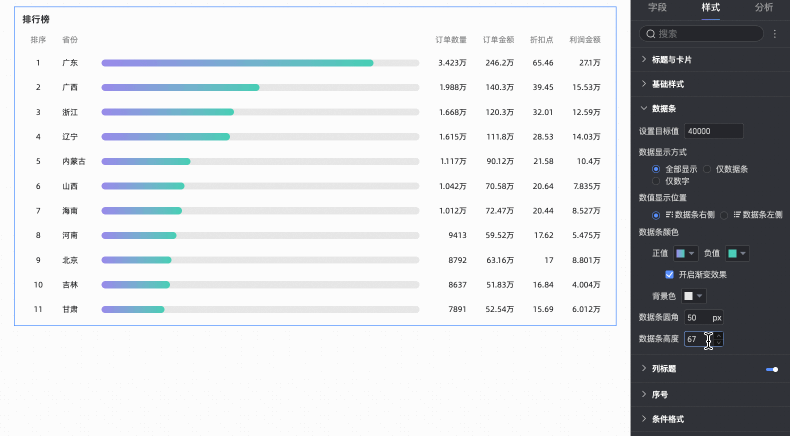The height and width of the screenshot is (436, 790).
Task: Select the 数据条左侧 position radio
Action: click(x=724, y=215)
